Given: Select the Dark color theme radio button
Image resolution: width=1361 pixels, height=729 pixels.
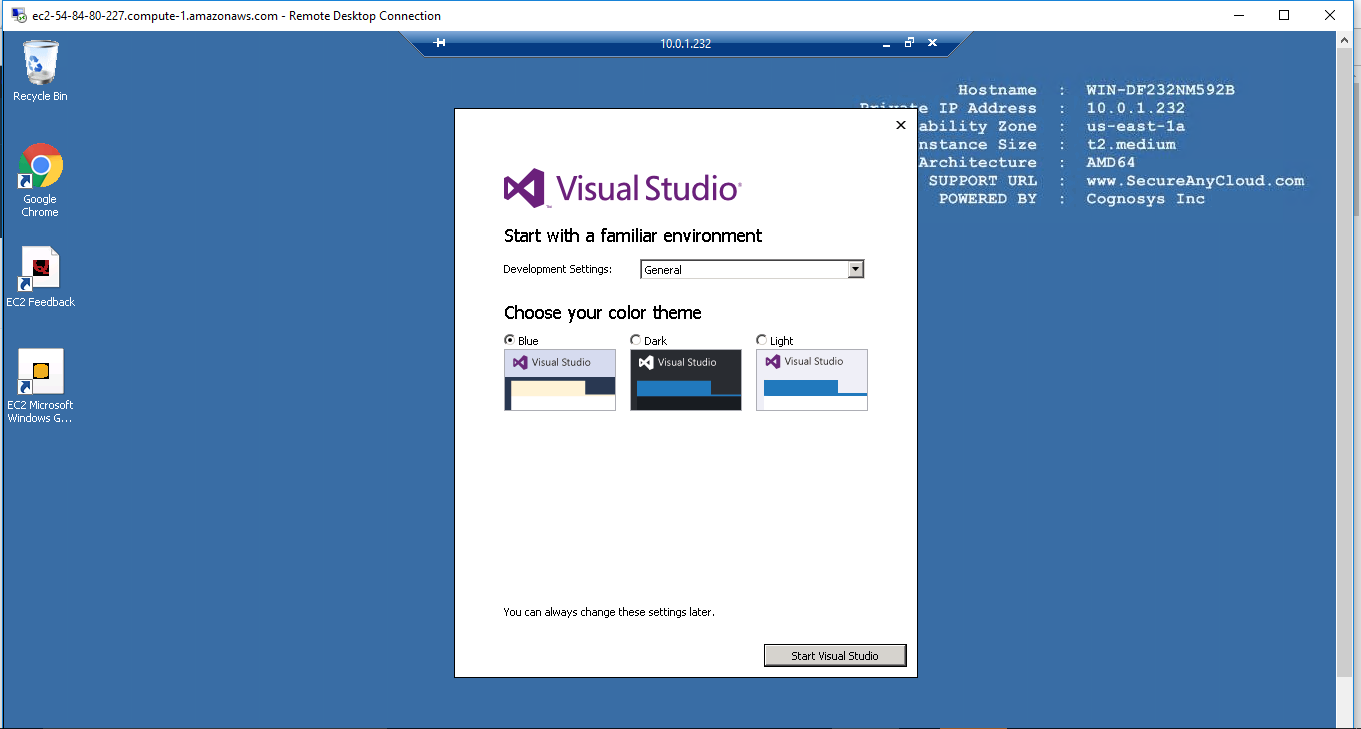Looking at the screenshot, I should click(636, 340).
